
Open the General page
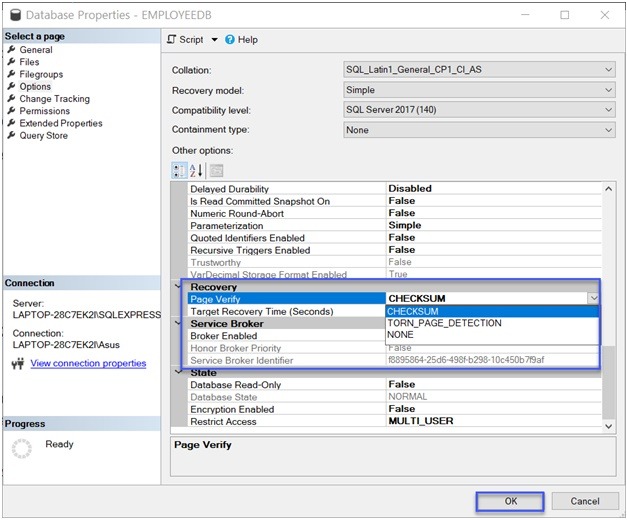36,50
